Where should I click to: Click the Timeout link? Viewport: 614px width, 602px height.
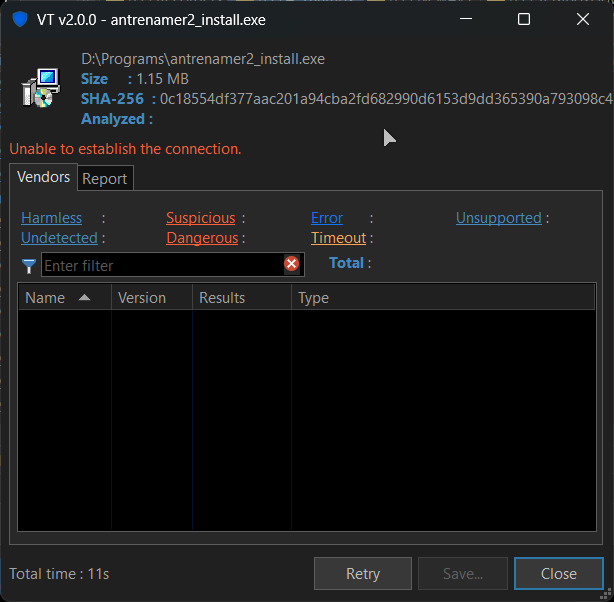pyautogui.click(x=339, y=238)
